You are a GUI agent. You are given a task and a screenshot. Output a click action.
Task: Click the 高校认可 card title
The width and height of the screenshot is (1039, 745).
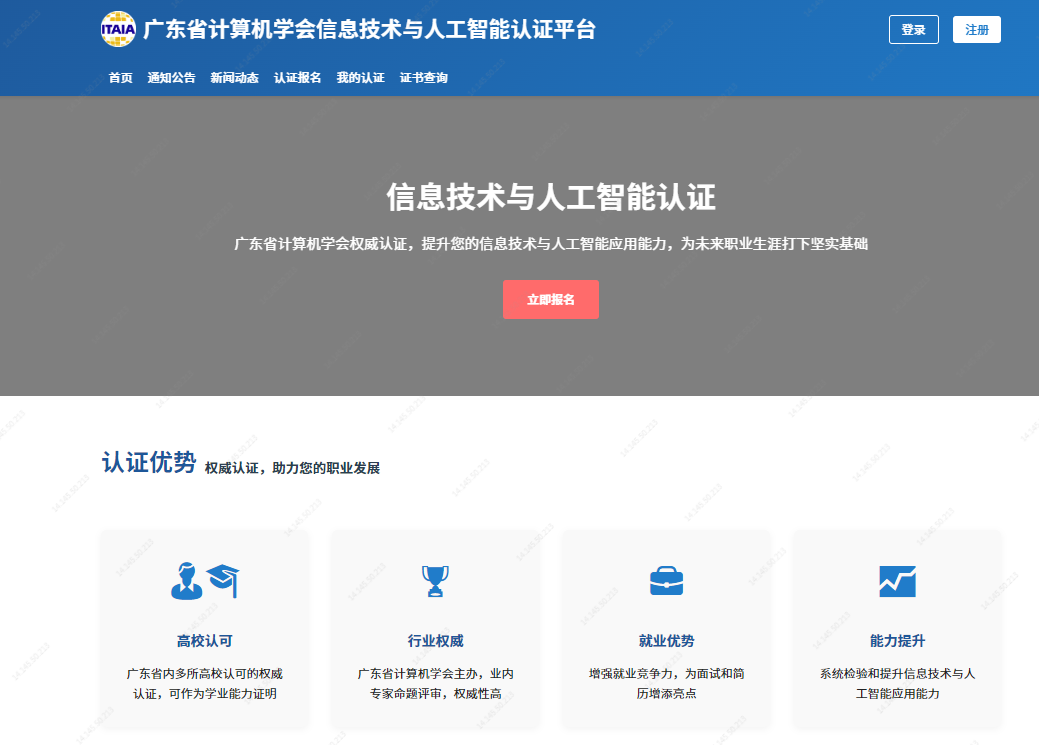coord(205,641)
